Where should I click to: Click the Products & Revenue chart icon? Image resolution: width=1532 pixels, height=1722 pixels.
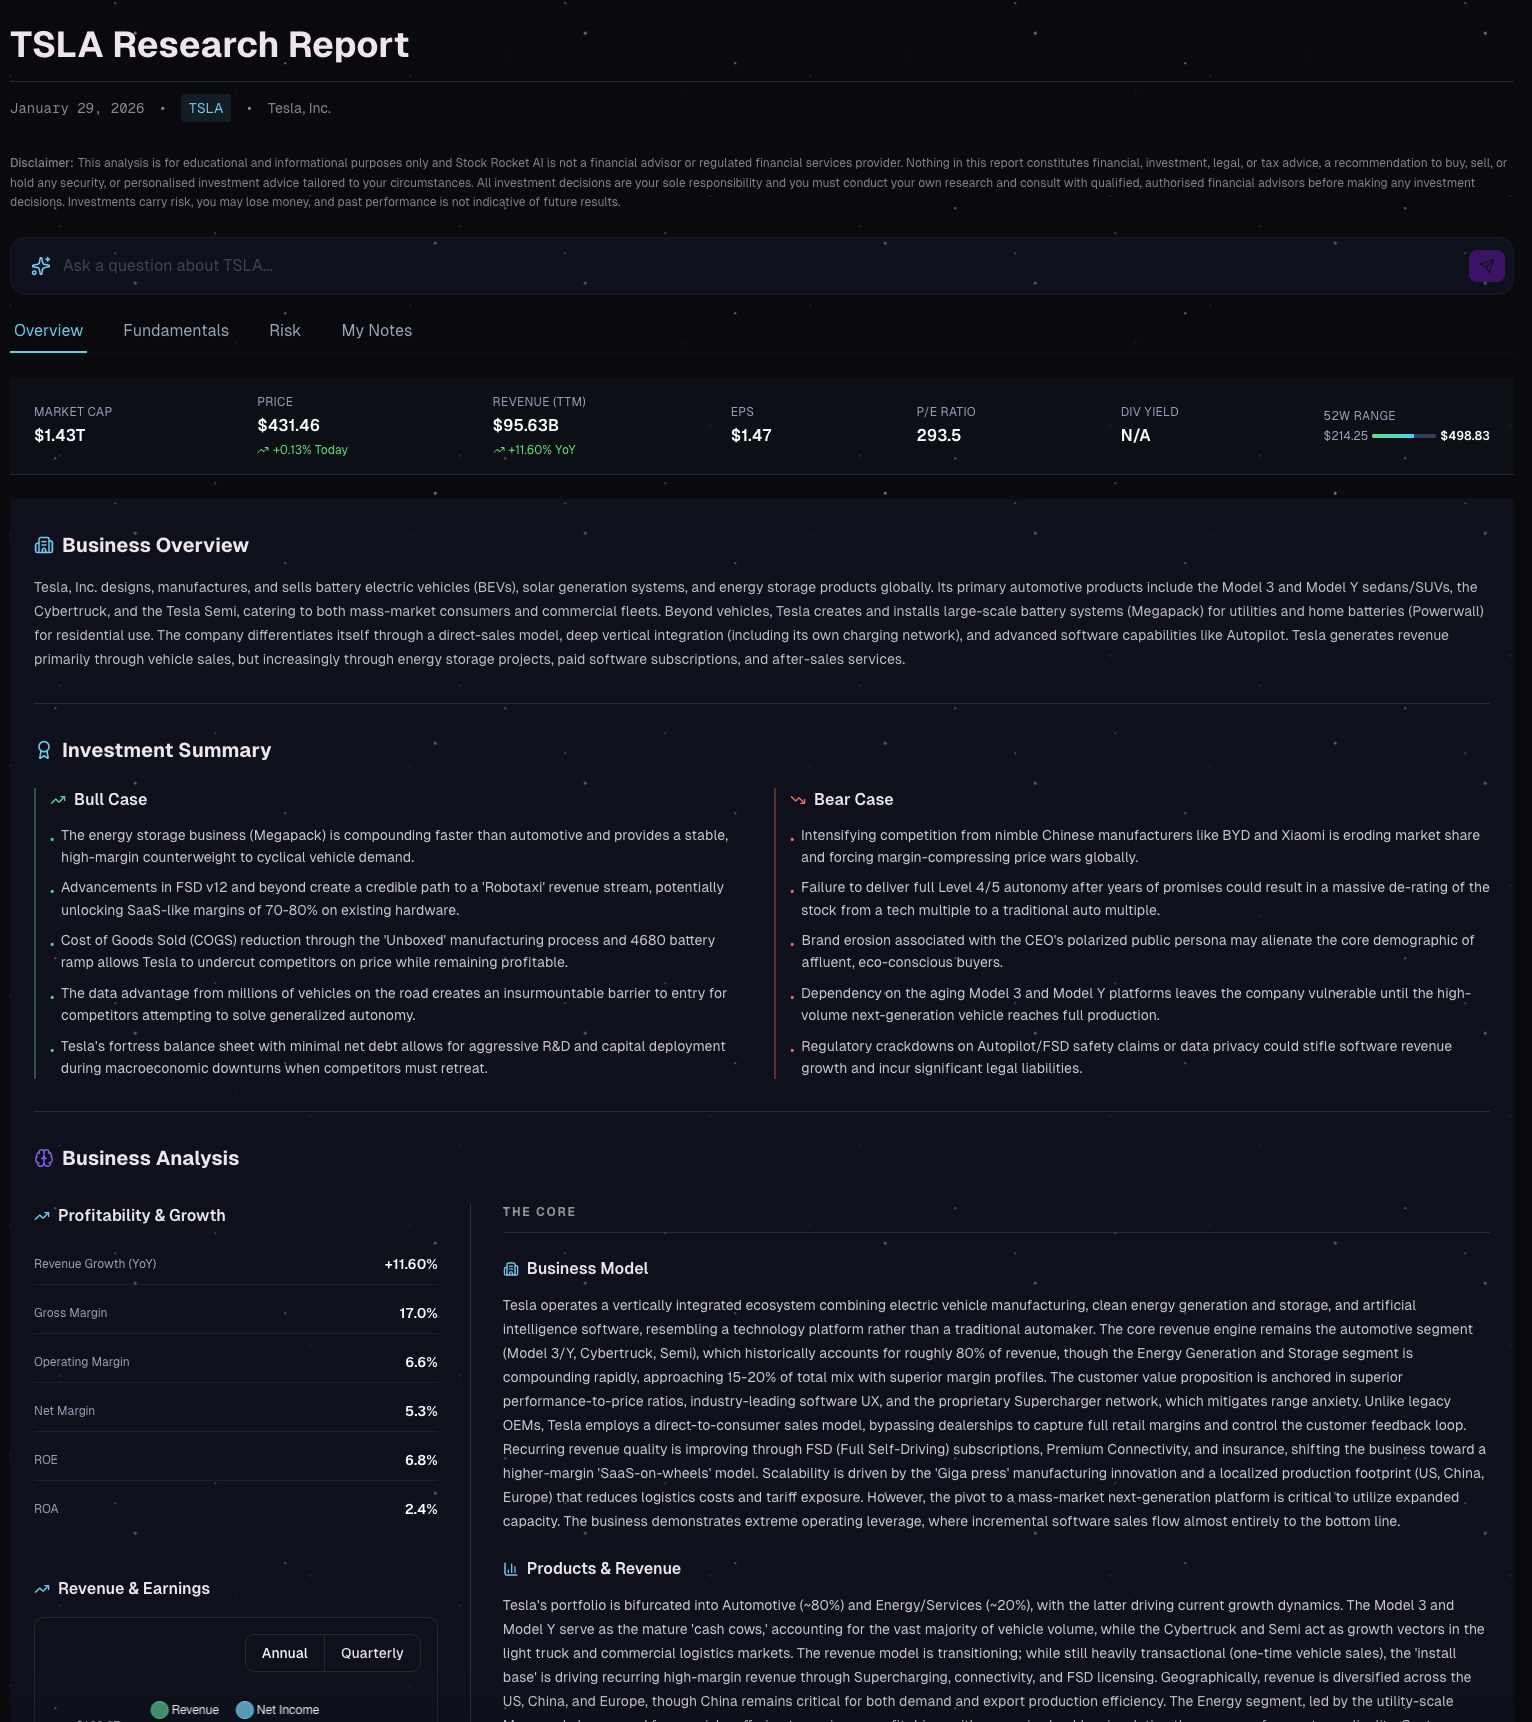pos(511,1569)
